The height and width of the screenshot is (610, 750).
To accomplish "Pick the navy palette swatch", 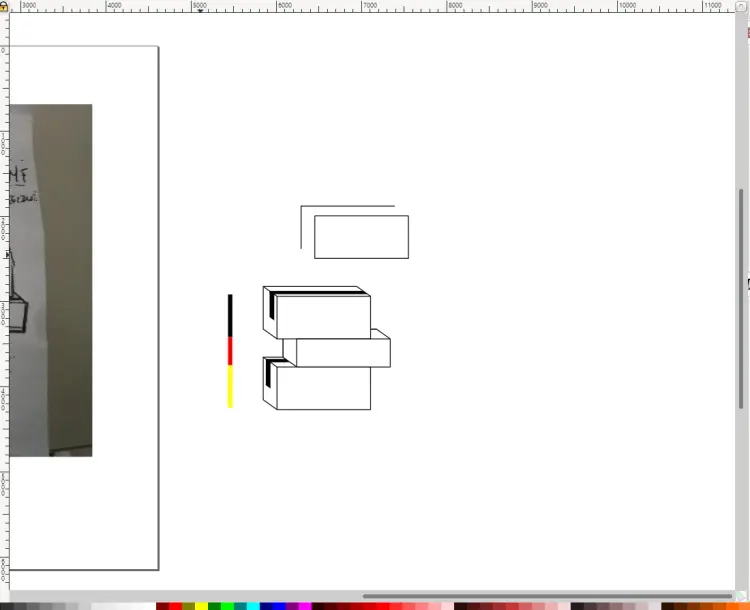I will (266, 607).
